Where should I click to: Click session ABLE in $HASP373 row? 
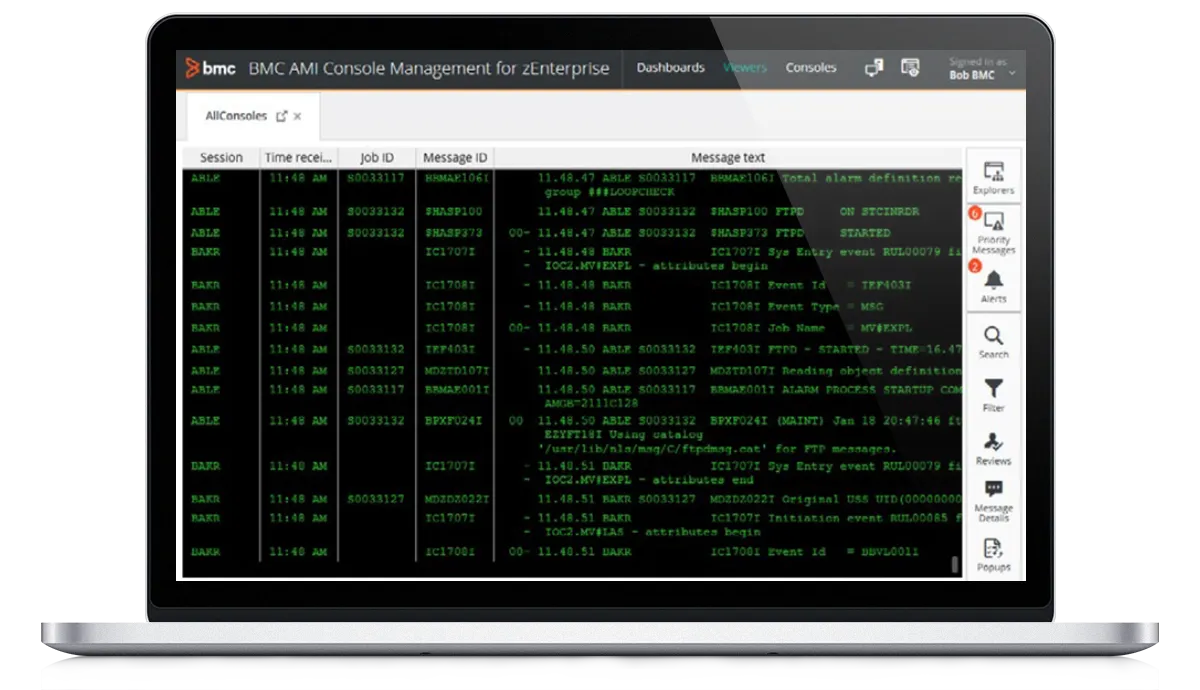coord(205,233)
